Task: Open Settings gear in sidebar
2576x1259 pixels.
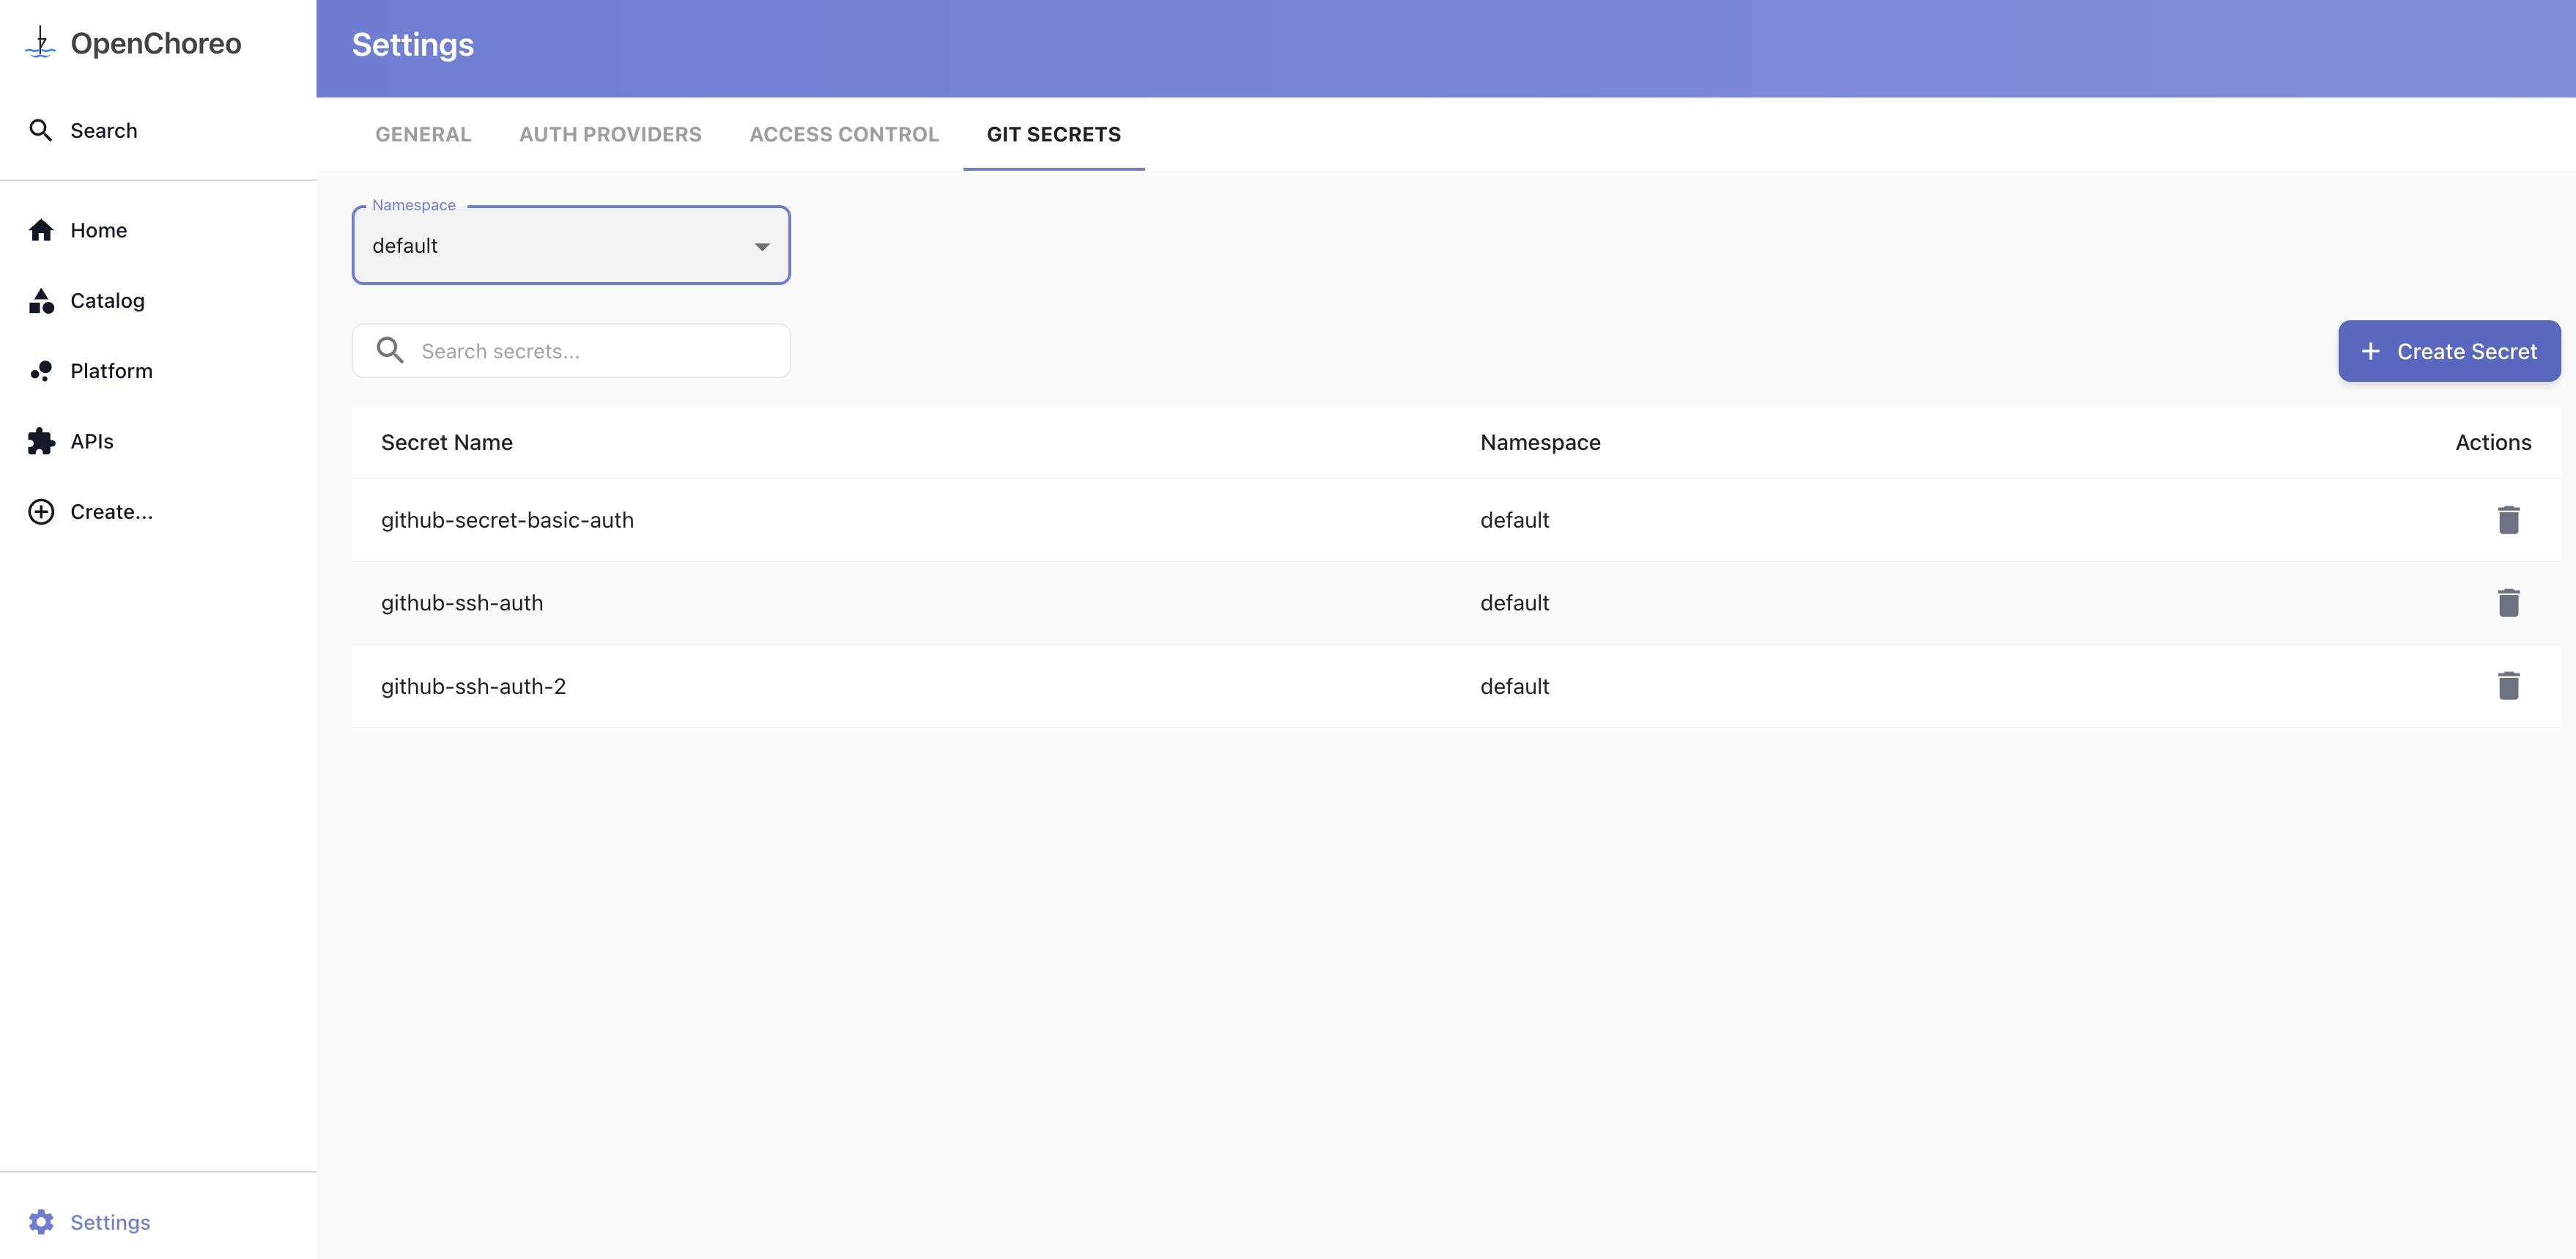Action: [x=41, y=1222]
